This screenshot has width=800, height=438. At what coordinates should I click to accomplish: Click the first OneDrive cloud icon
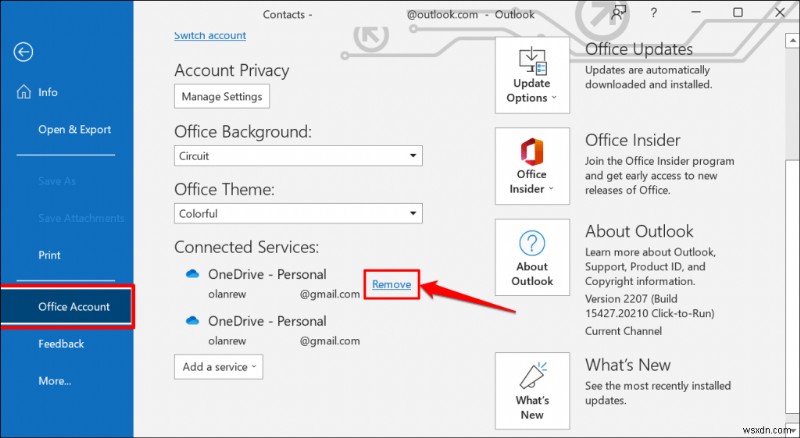(x=192, y=274)
